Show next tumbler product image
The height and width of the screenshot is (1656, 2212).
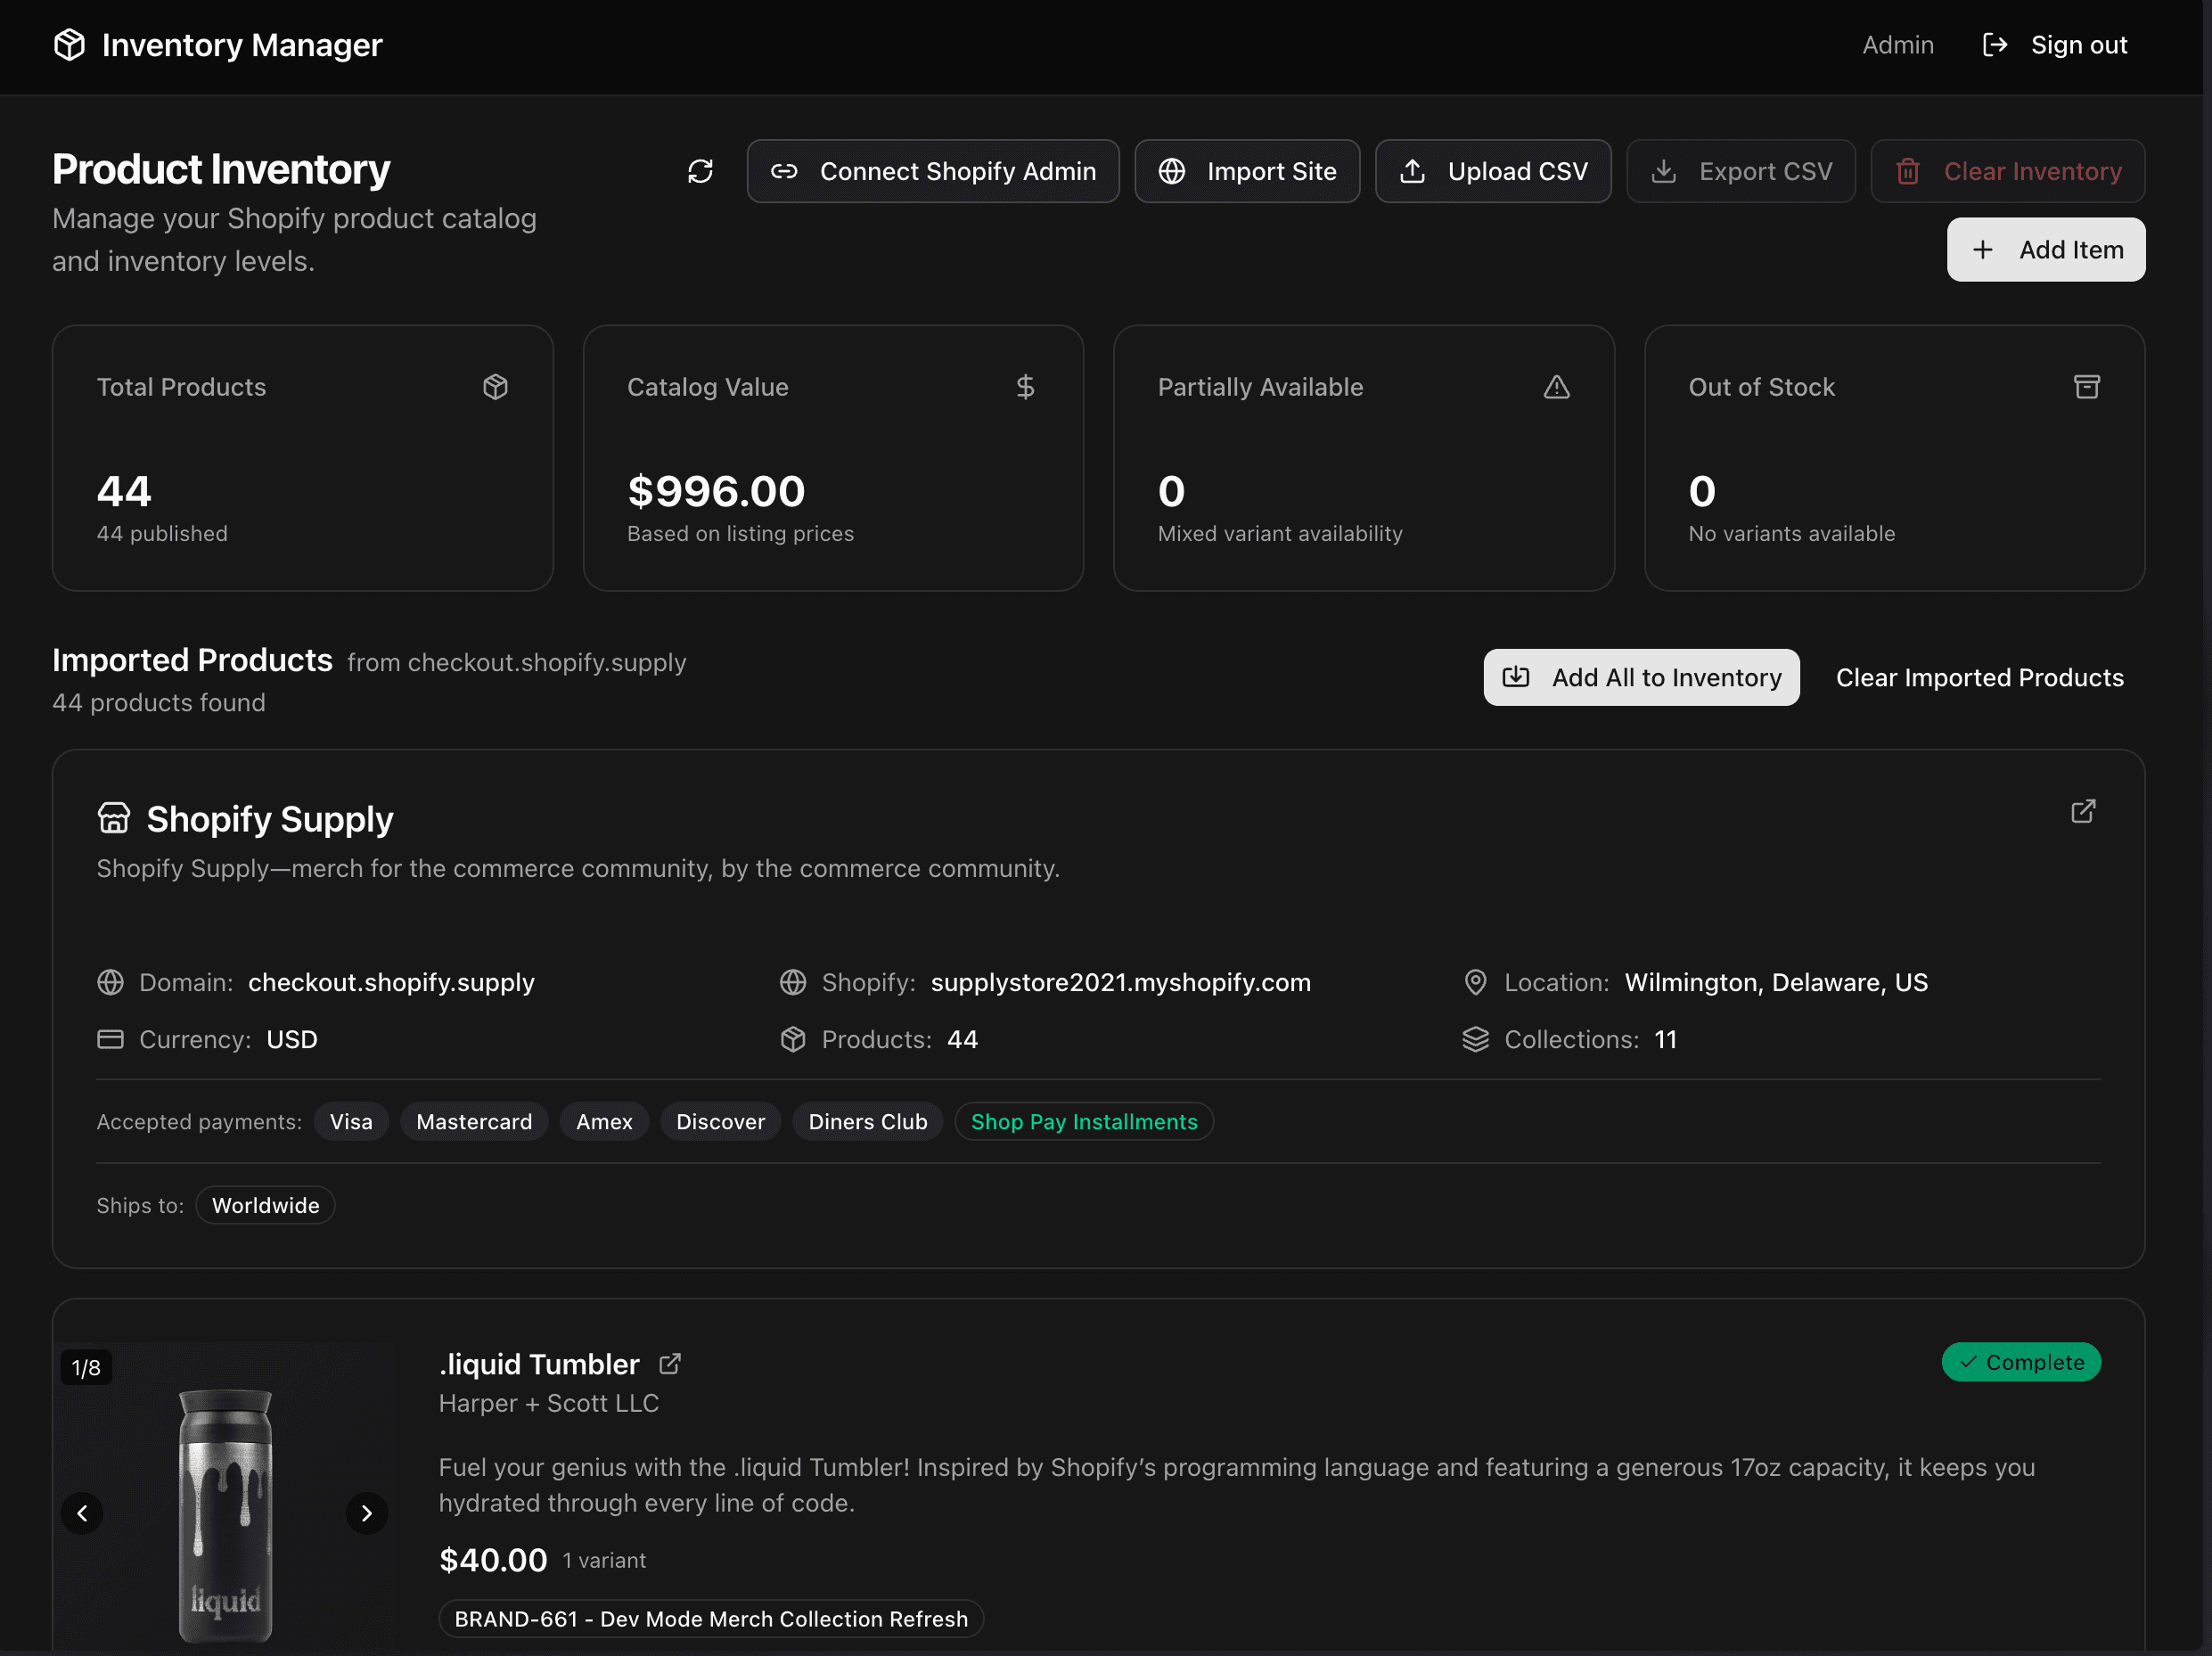tap(366, 1513)
